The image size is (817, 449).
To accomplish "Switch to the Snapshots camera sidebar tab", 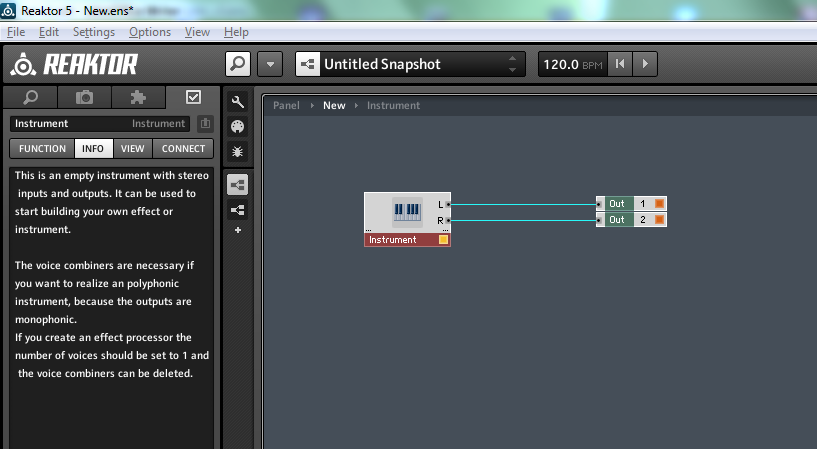I will (x=84, y=97).
